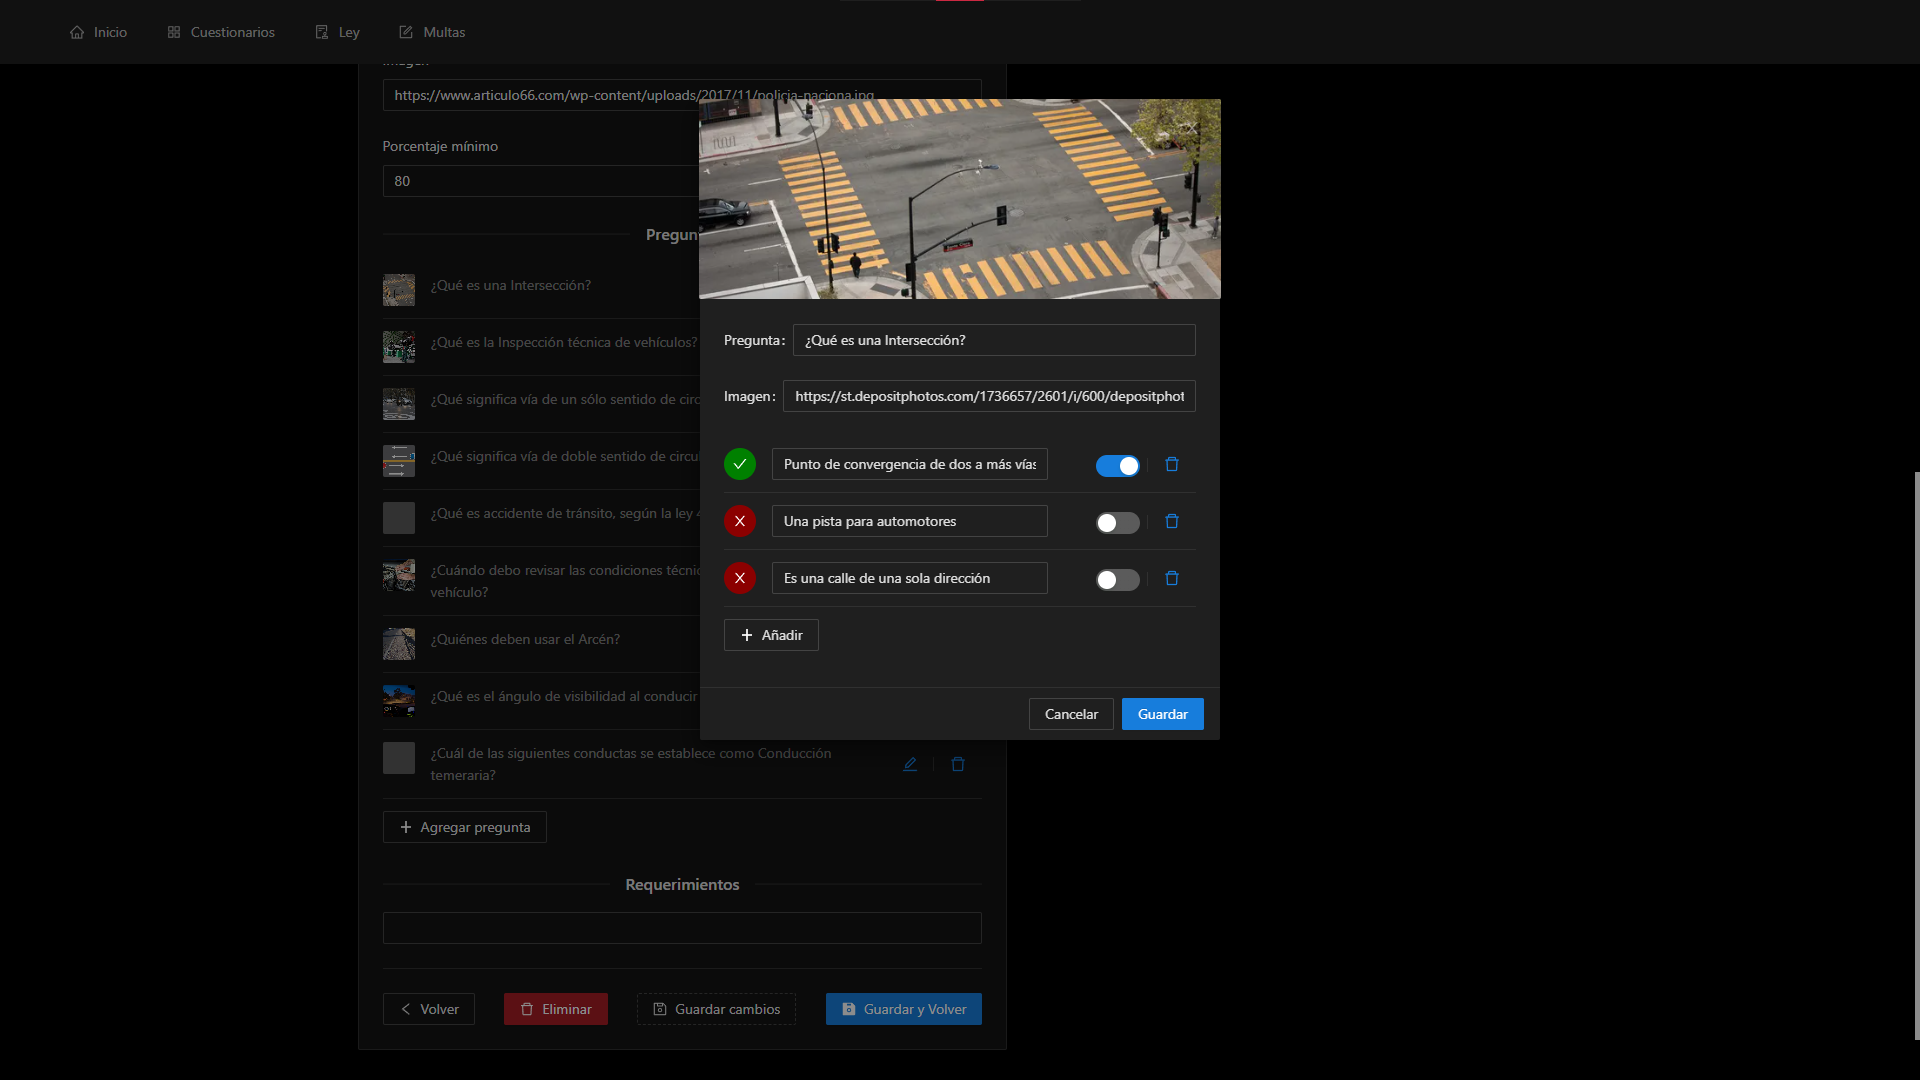Click the Guardar button in dialog
Image resolution: width=1920 pixels, height=1080 pixels.
coord(1162,714)
